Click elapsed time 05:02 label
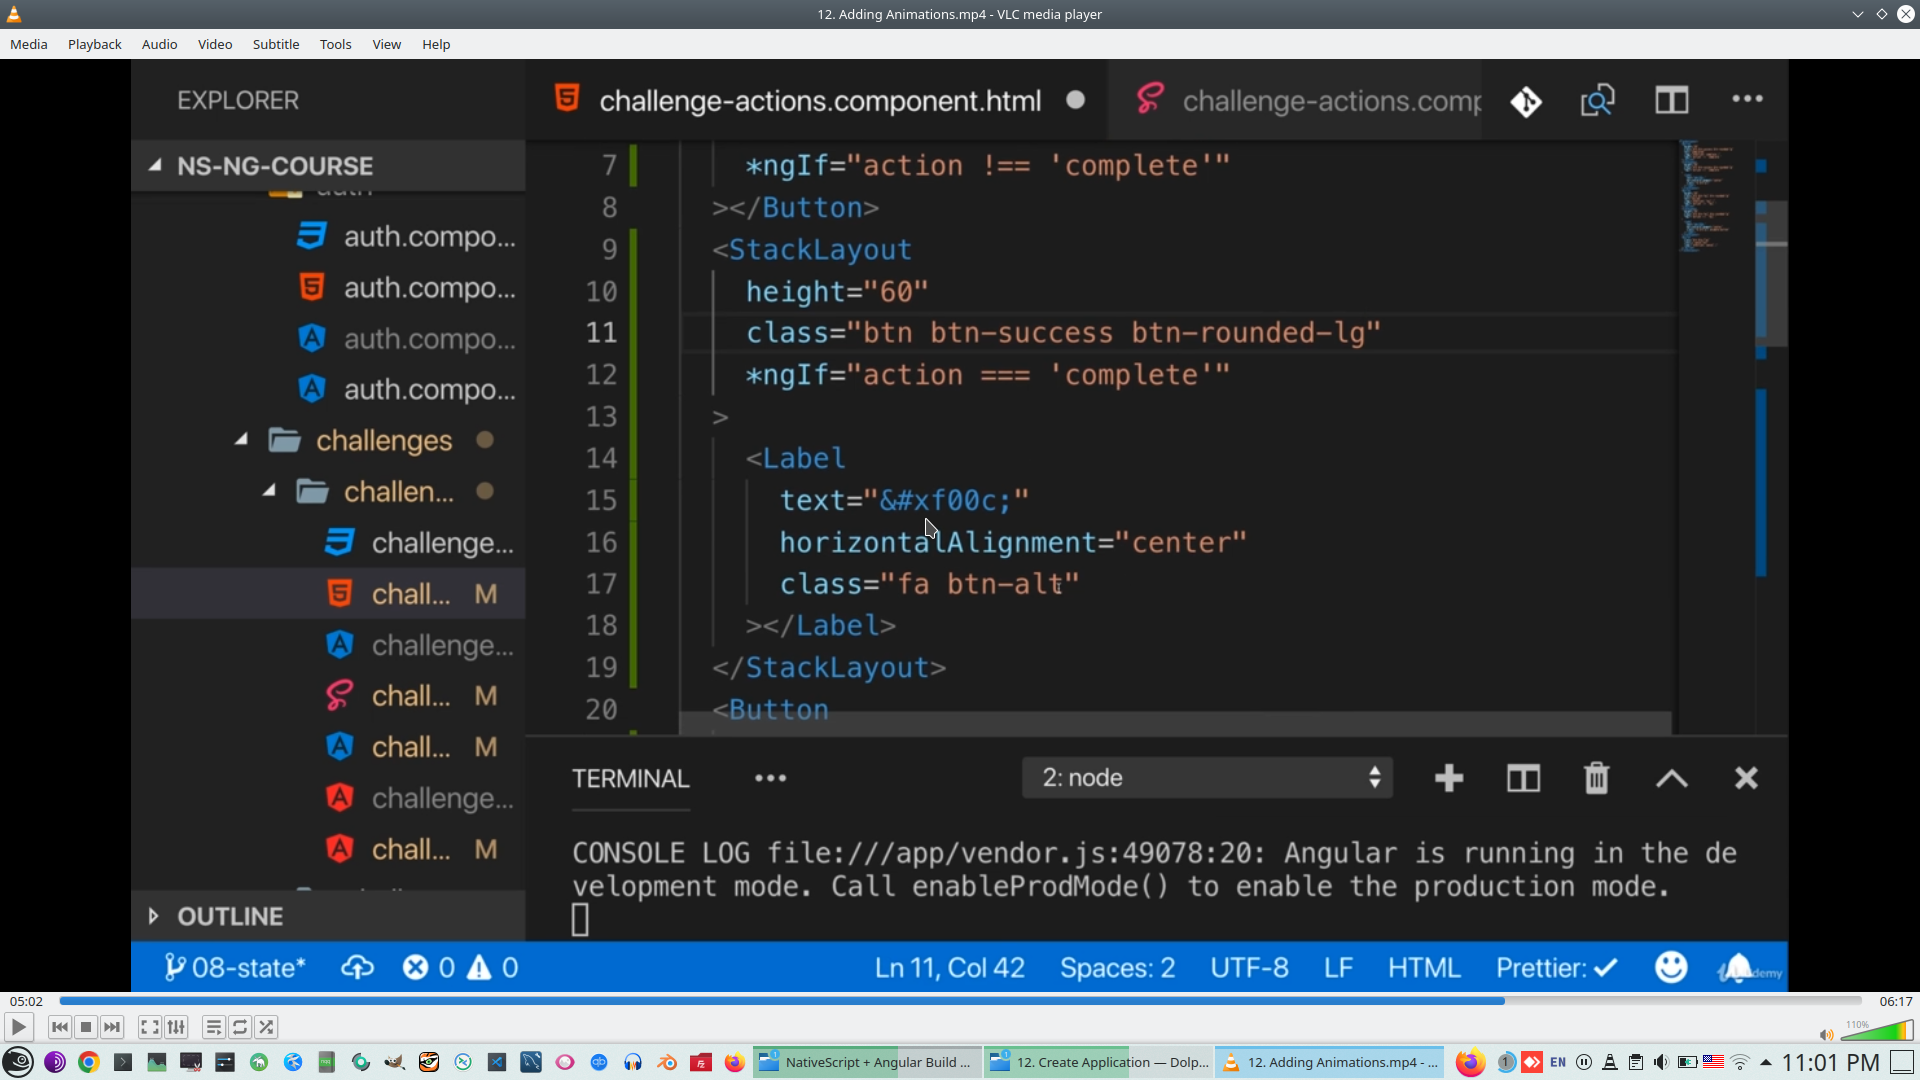Viewport: 1920px width, 1080px height. coord(26,1001)
